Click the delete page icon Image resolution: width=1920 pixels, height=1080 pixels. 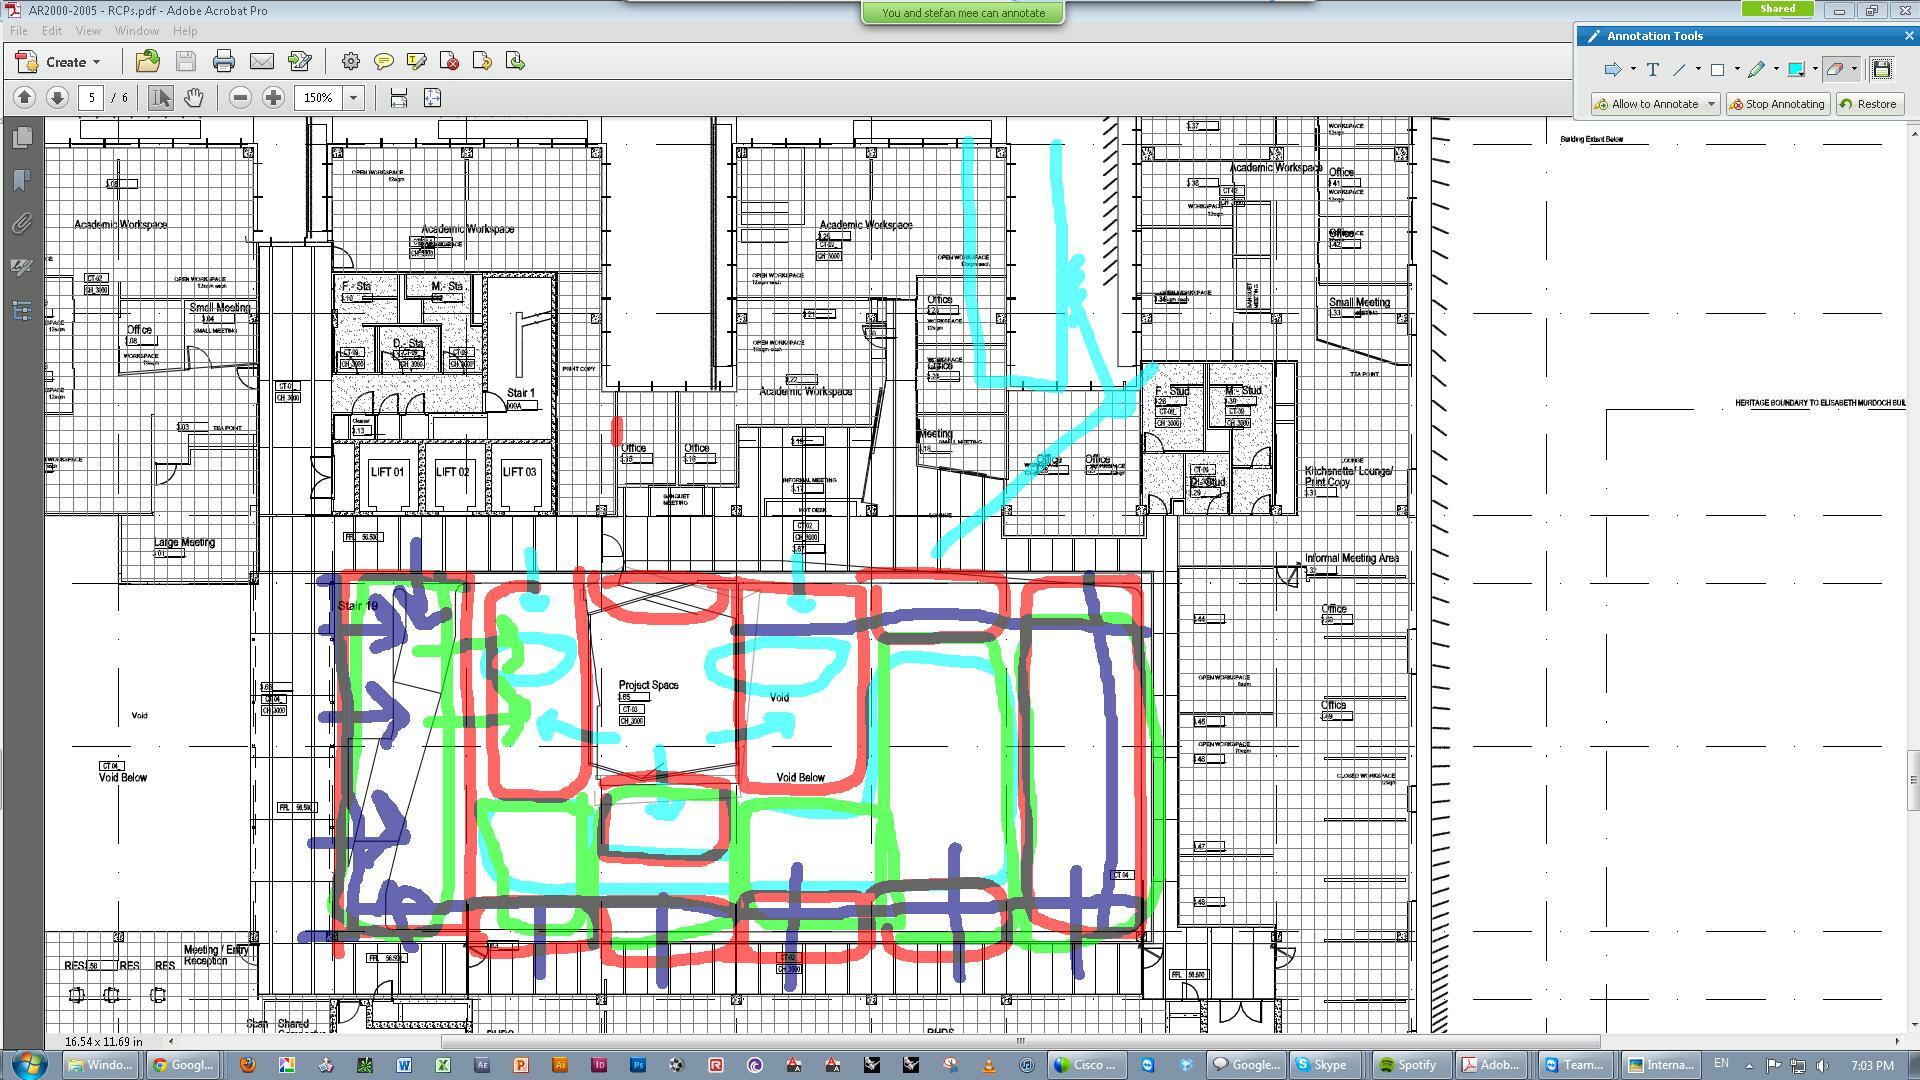click(x=449, y=62)
